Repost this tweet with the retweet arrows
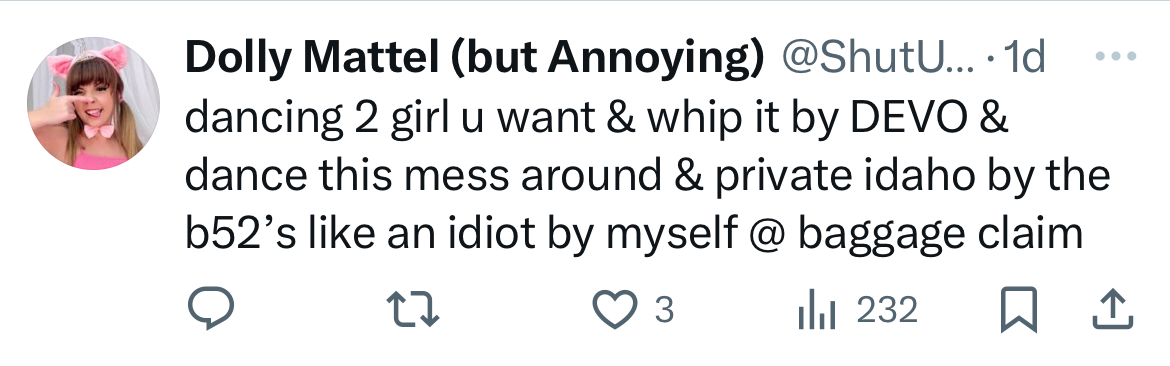This screenshot has height=366, width=1170. tap(413, 309)
